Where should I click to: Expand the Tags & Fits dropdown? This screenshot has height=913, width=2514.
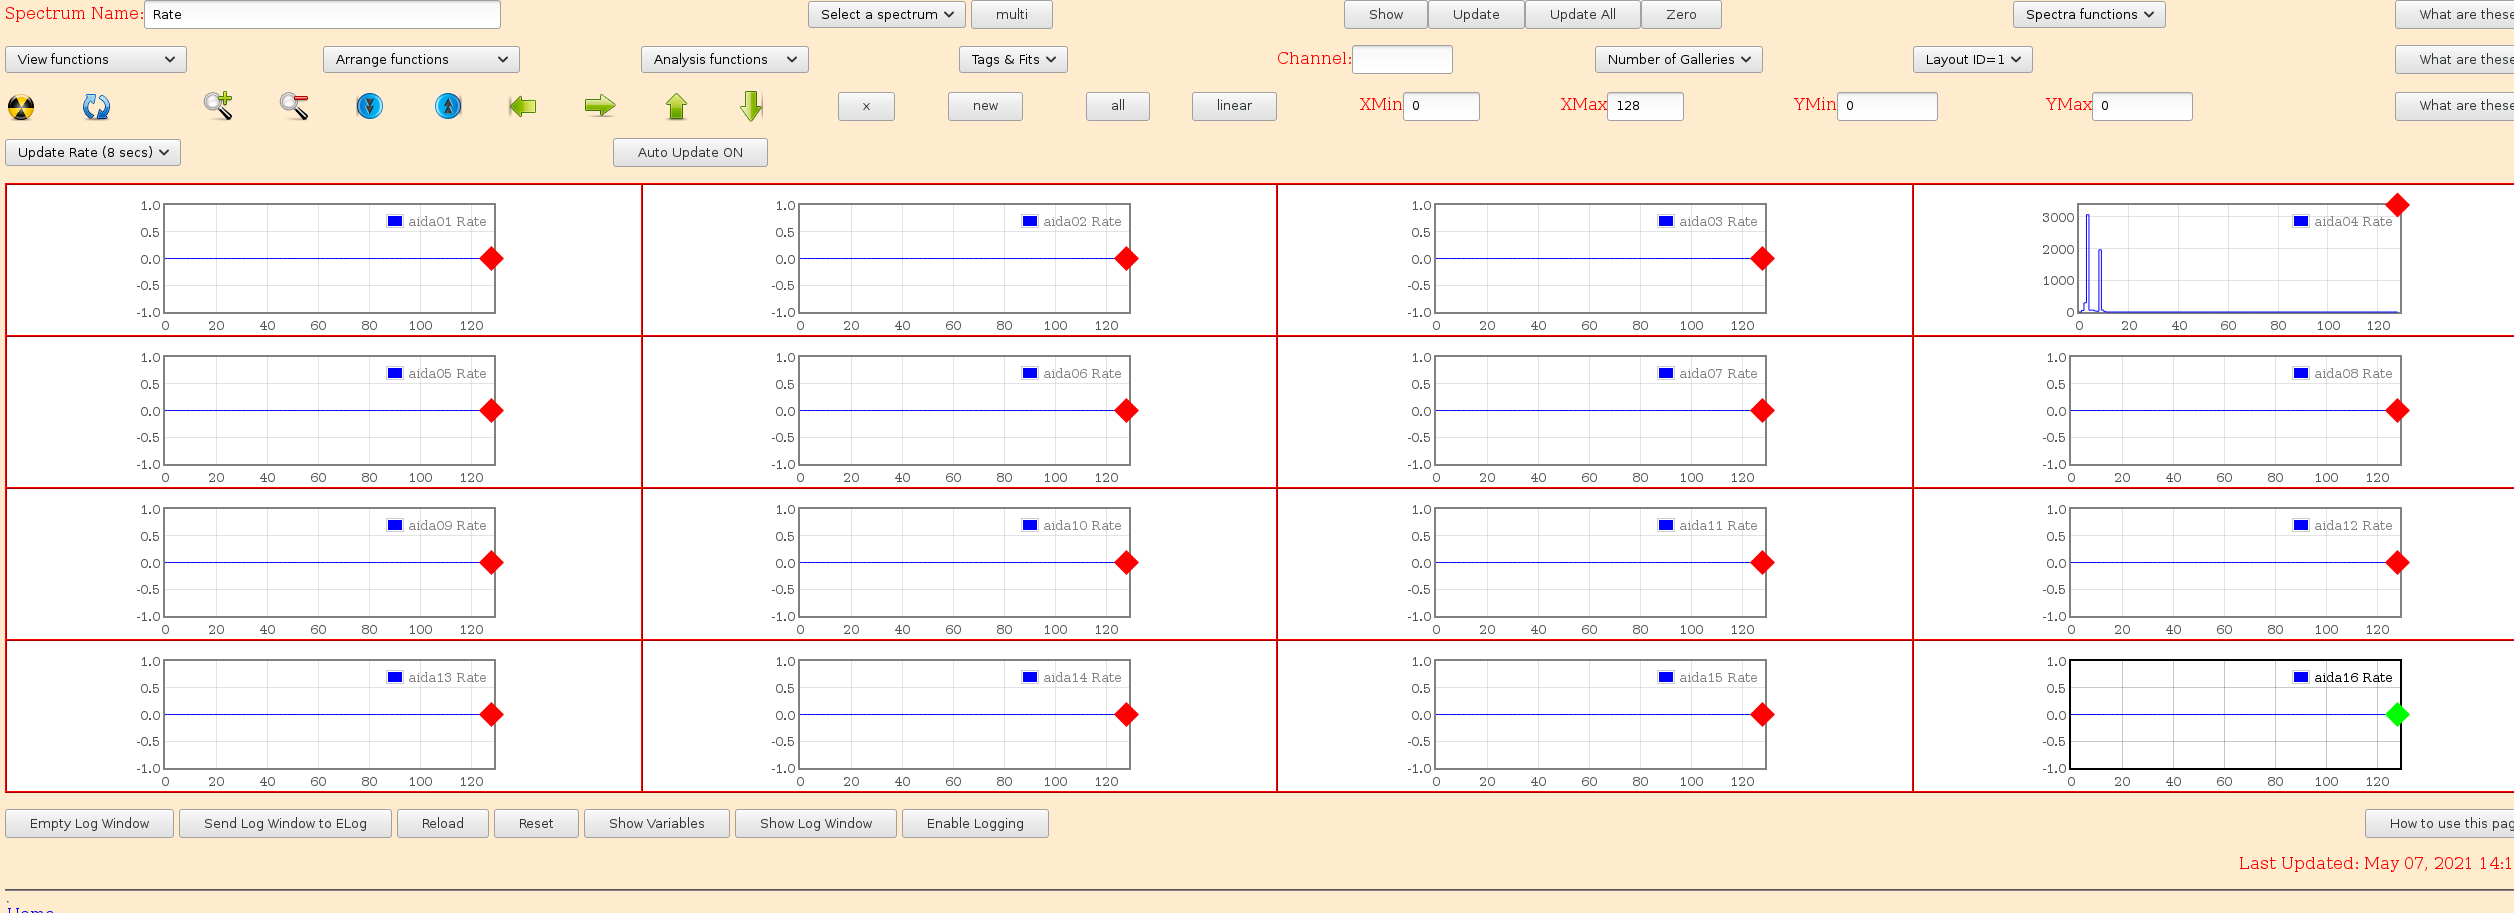[1014, 60]
